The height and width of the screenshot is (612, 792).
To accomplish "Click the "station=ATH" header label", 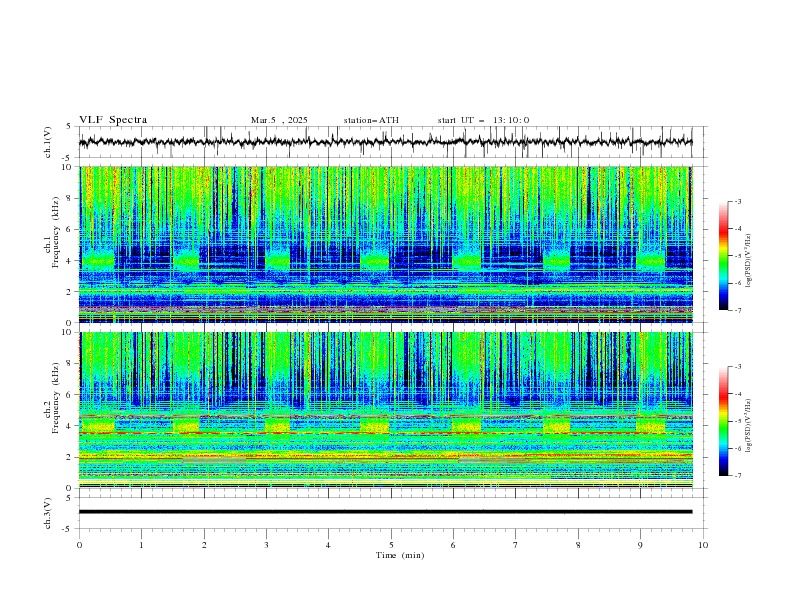I will point(371,120).
